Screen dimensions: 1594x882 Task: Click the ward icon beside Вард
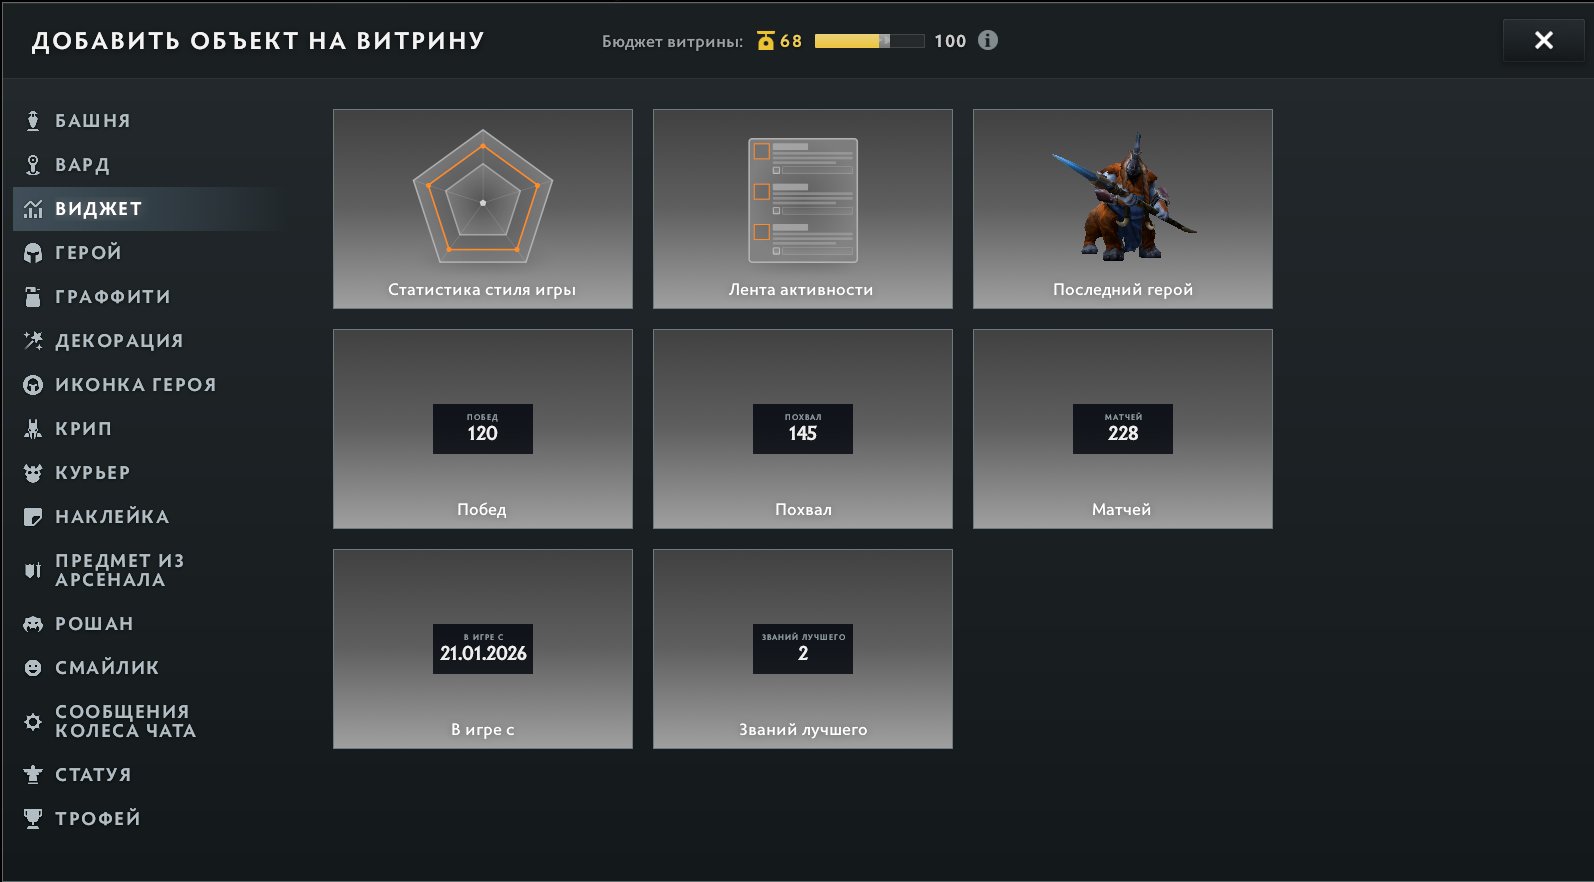(33, 165)
